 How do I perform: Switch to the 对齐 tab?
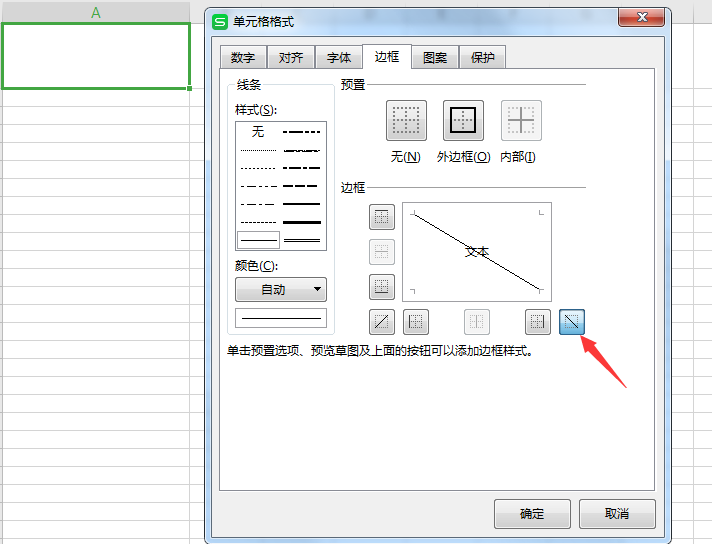[291, 57]
